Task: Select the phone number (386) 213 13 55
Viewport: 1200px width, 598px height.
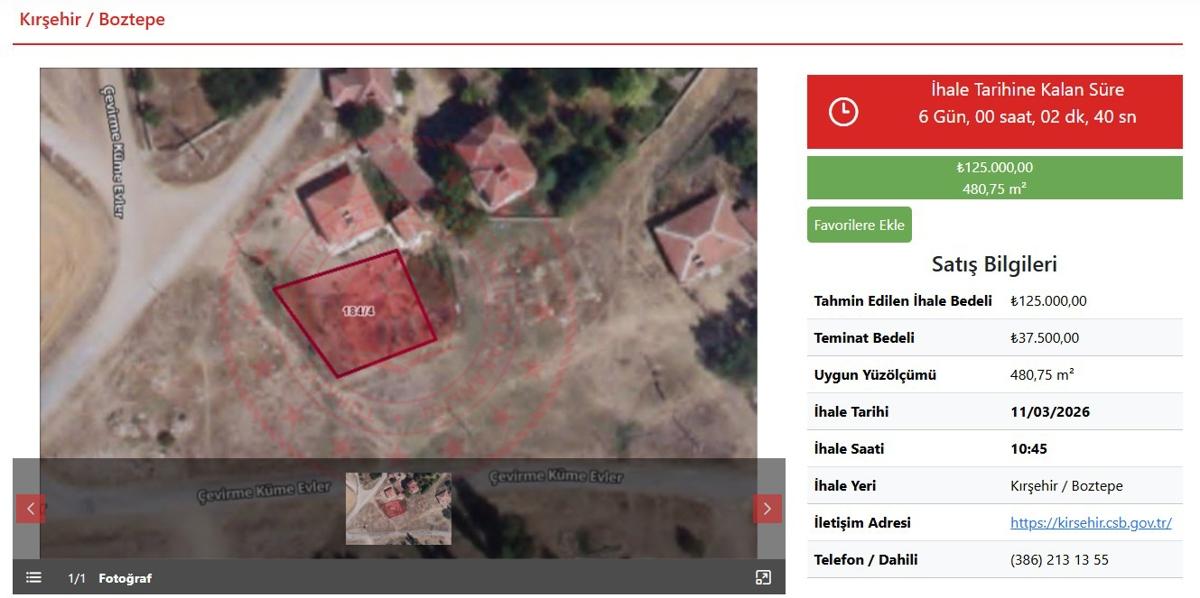Action: (1059, 560)
